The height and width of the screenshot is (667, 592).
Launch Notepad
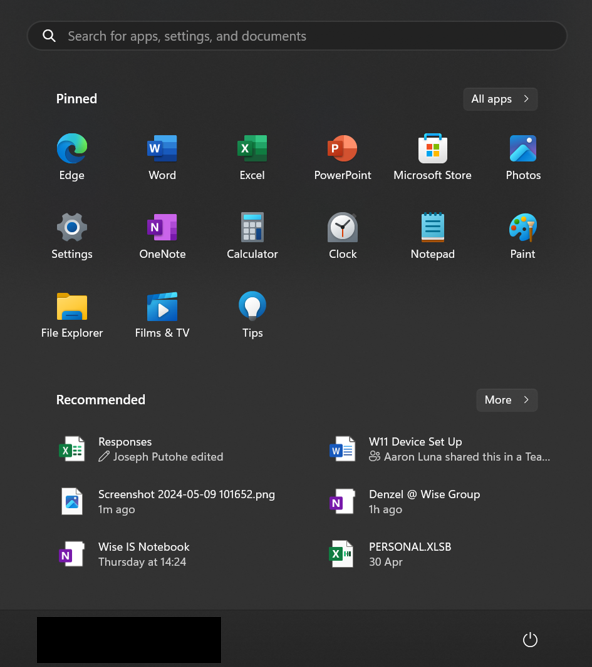pyautogui.click(x=433, y=235)
